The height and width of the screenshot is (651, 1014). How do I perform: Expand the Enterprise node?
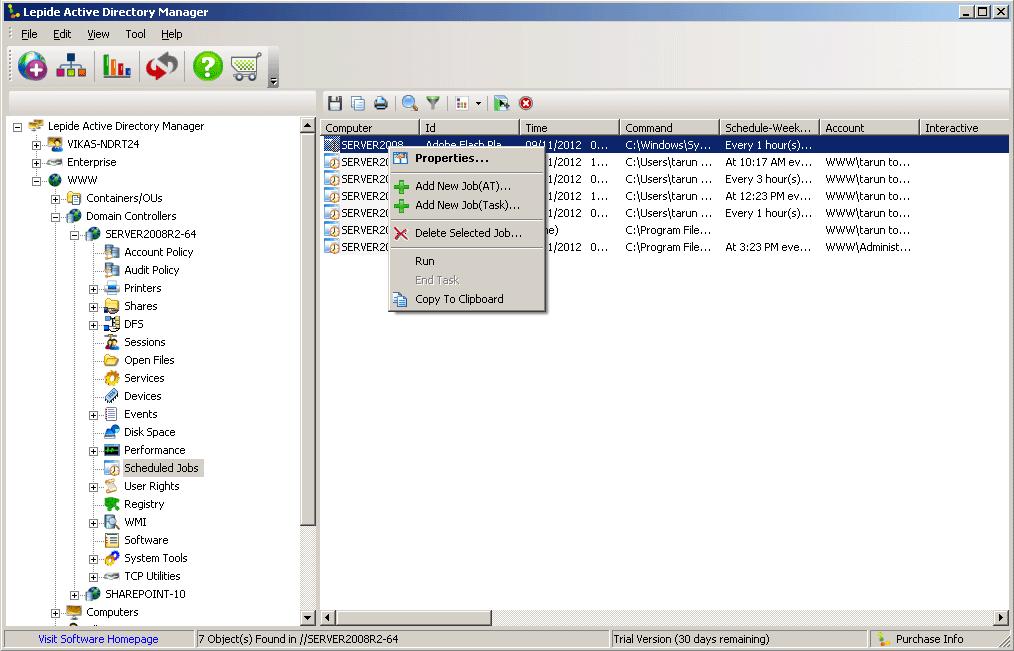click(36, 163)
